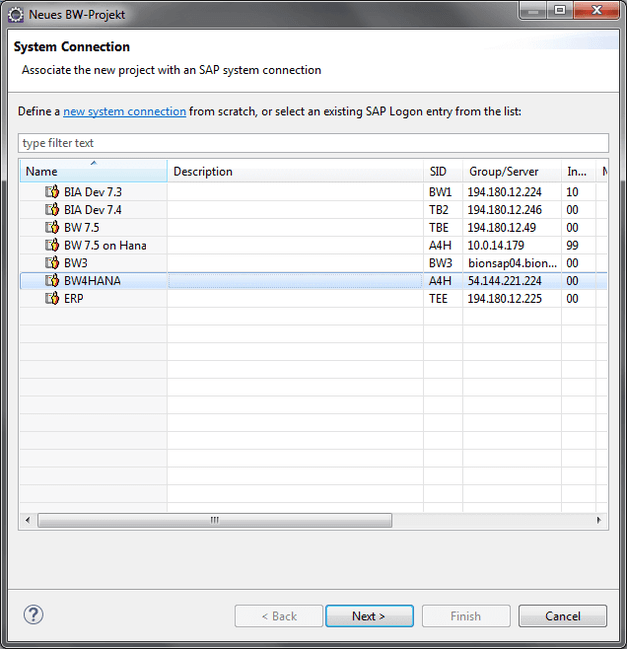Sort by the SID column header
This screenshot has width=627, height=649.
443,171
